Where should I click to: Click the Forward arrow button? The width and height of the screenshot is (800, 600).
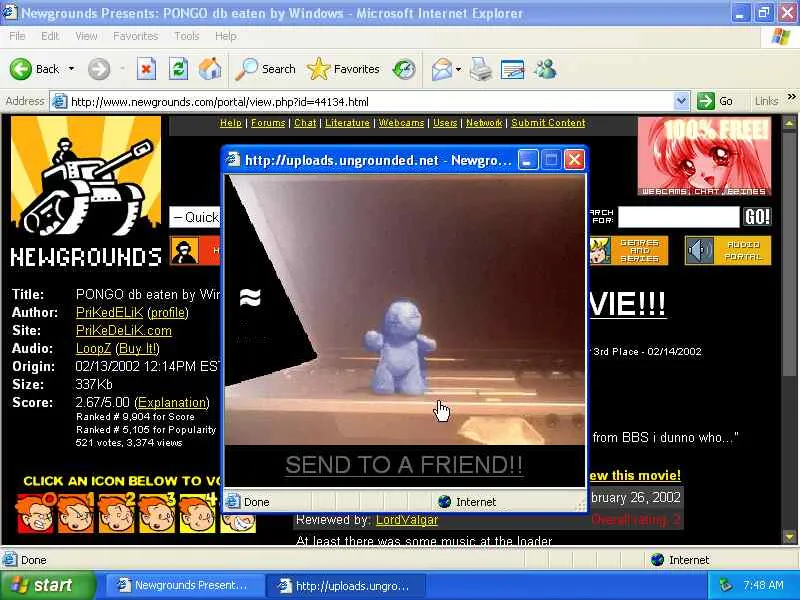coord(98,69)
